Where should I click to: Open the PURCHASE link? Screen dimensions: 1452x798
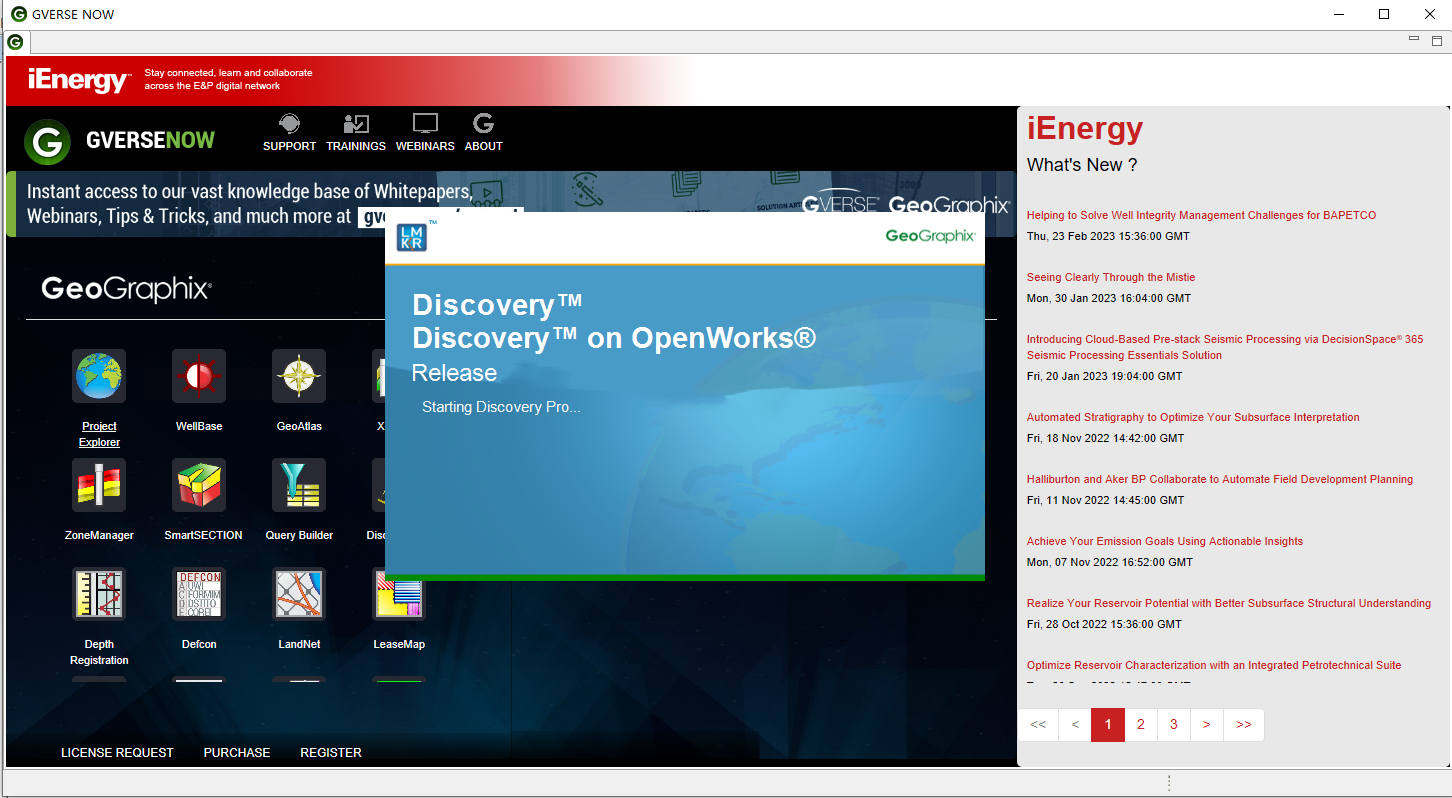pos(237,753)
